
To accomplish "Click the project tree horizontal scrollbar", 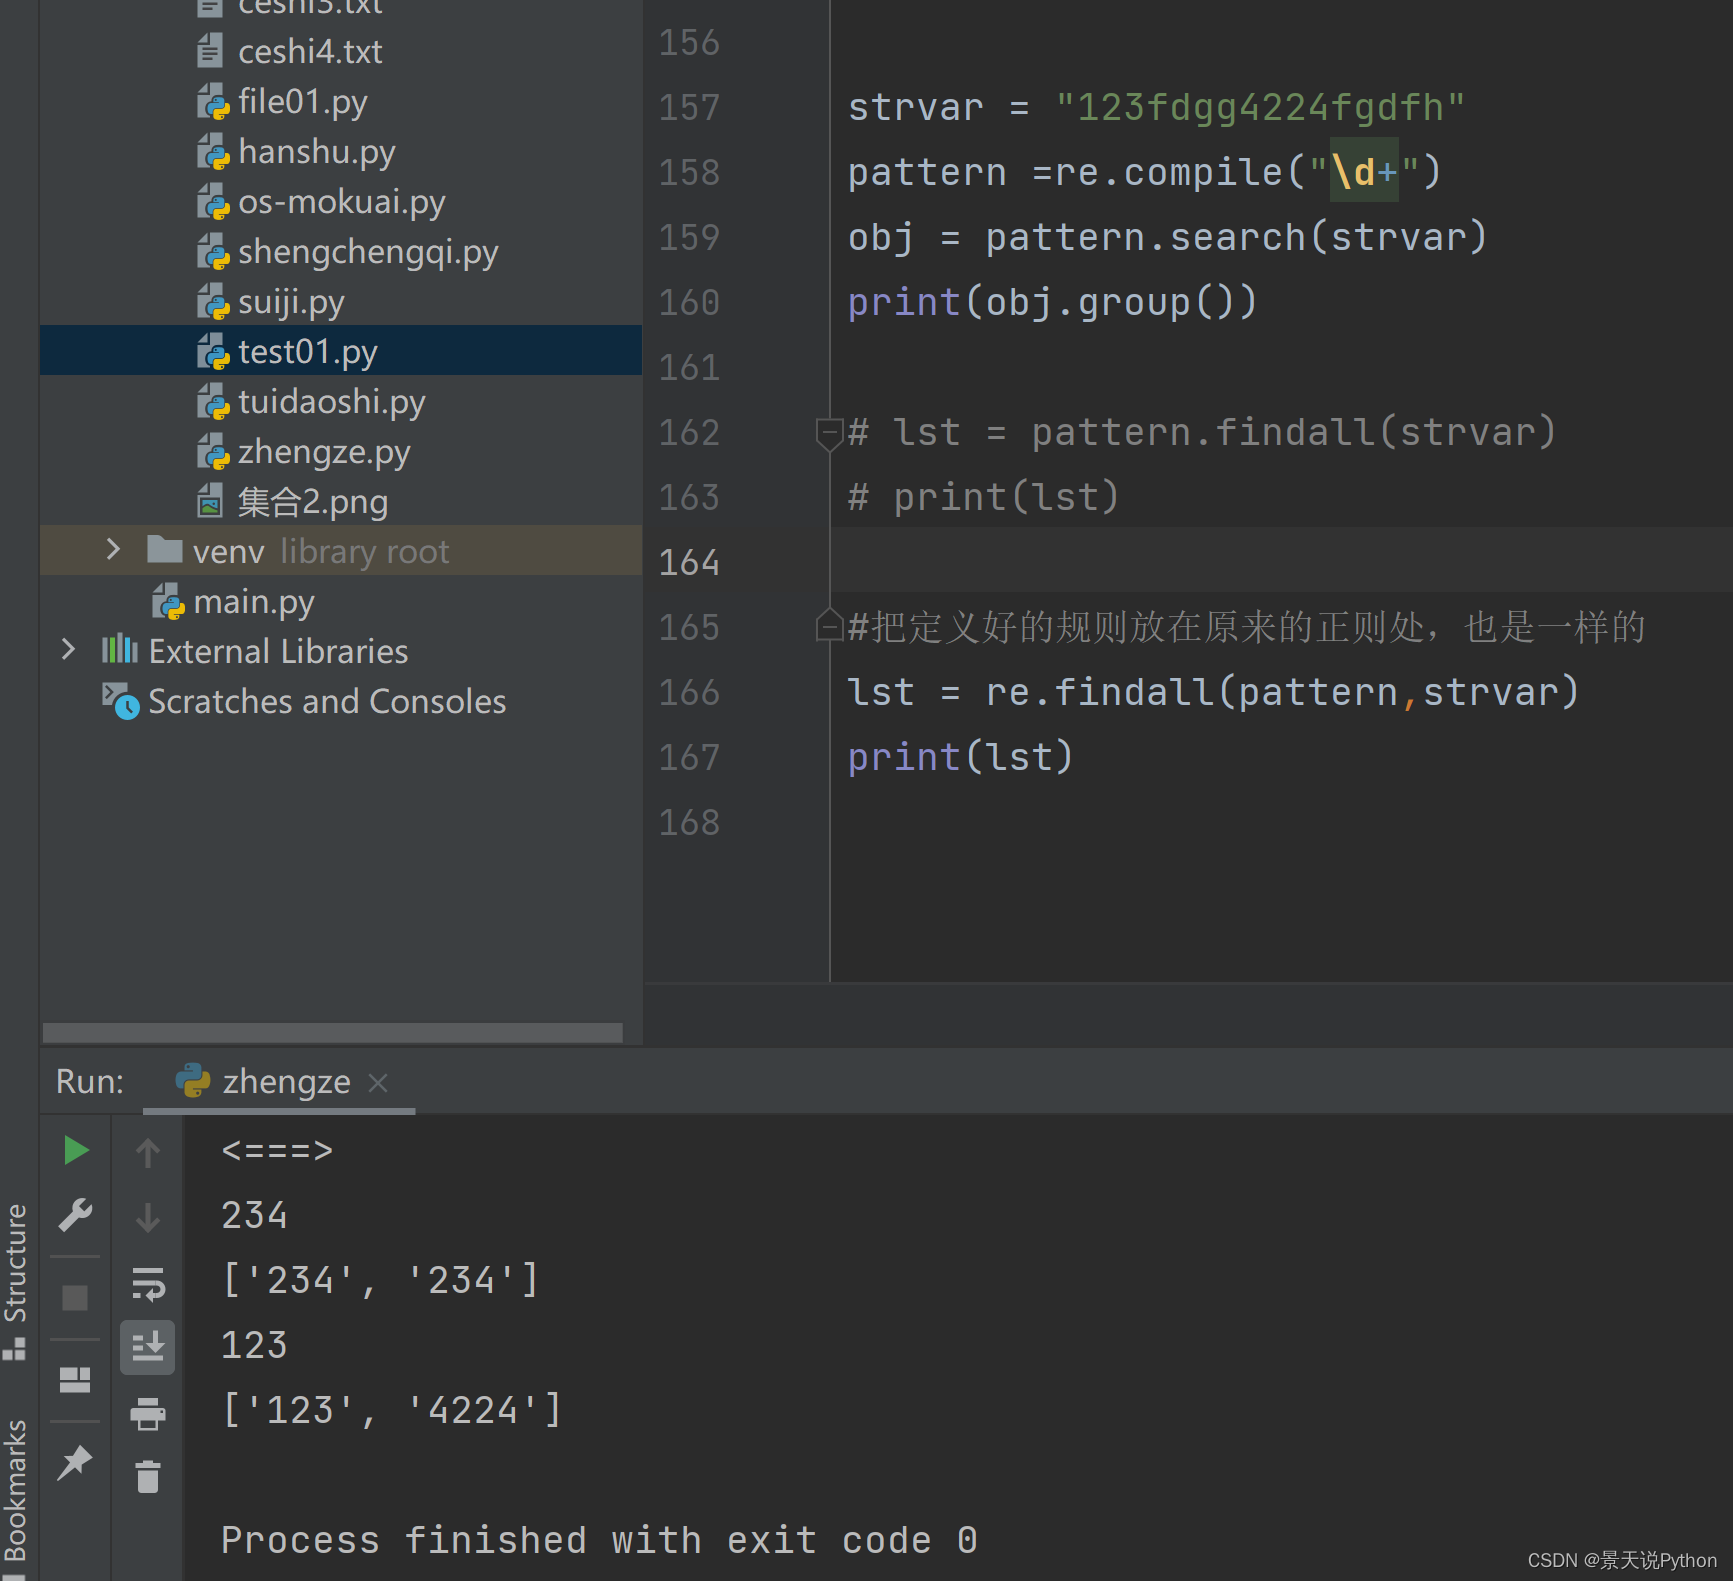I will point(332,1032).
